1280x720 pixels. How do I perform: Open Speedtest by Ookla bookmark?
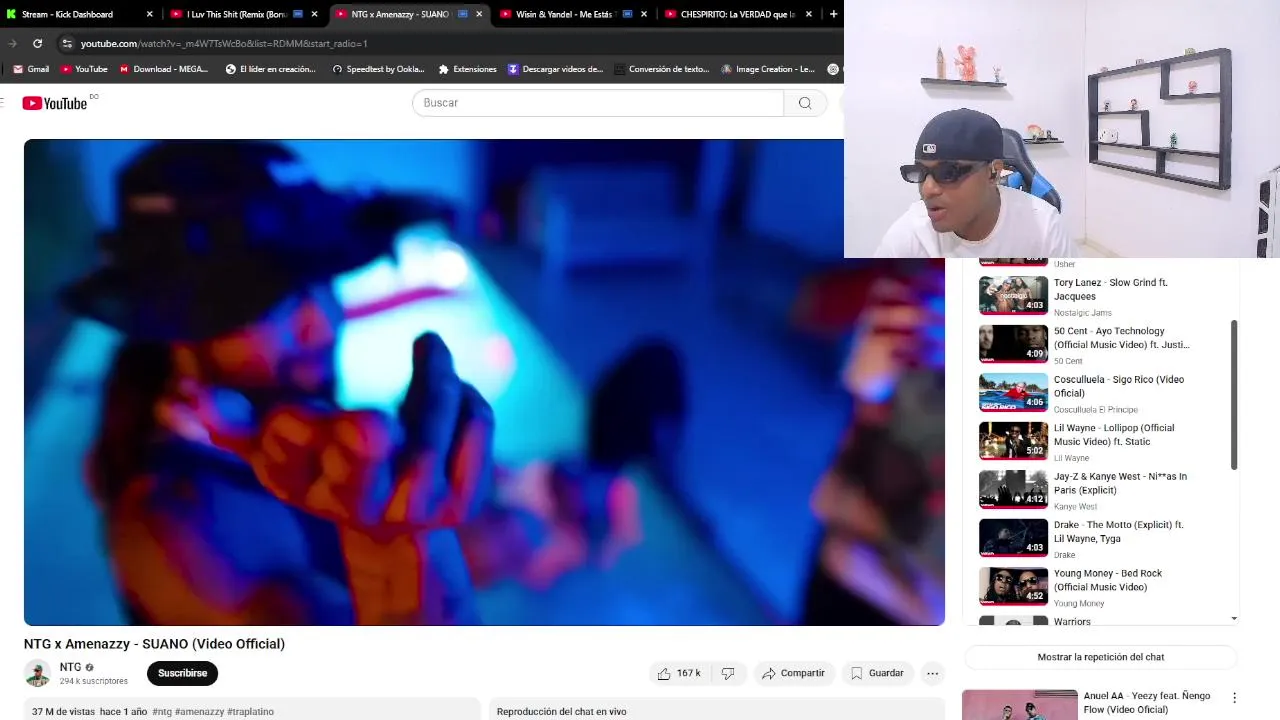coord(378,69)
